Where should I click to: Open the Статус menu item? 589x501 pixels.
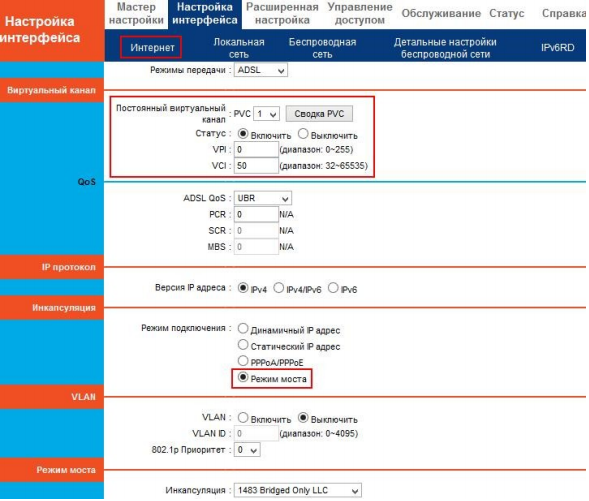pos(506,13)
